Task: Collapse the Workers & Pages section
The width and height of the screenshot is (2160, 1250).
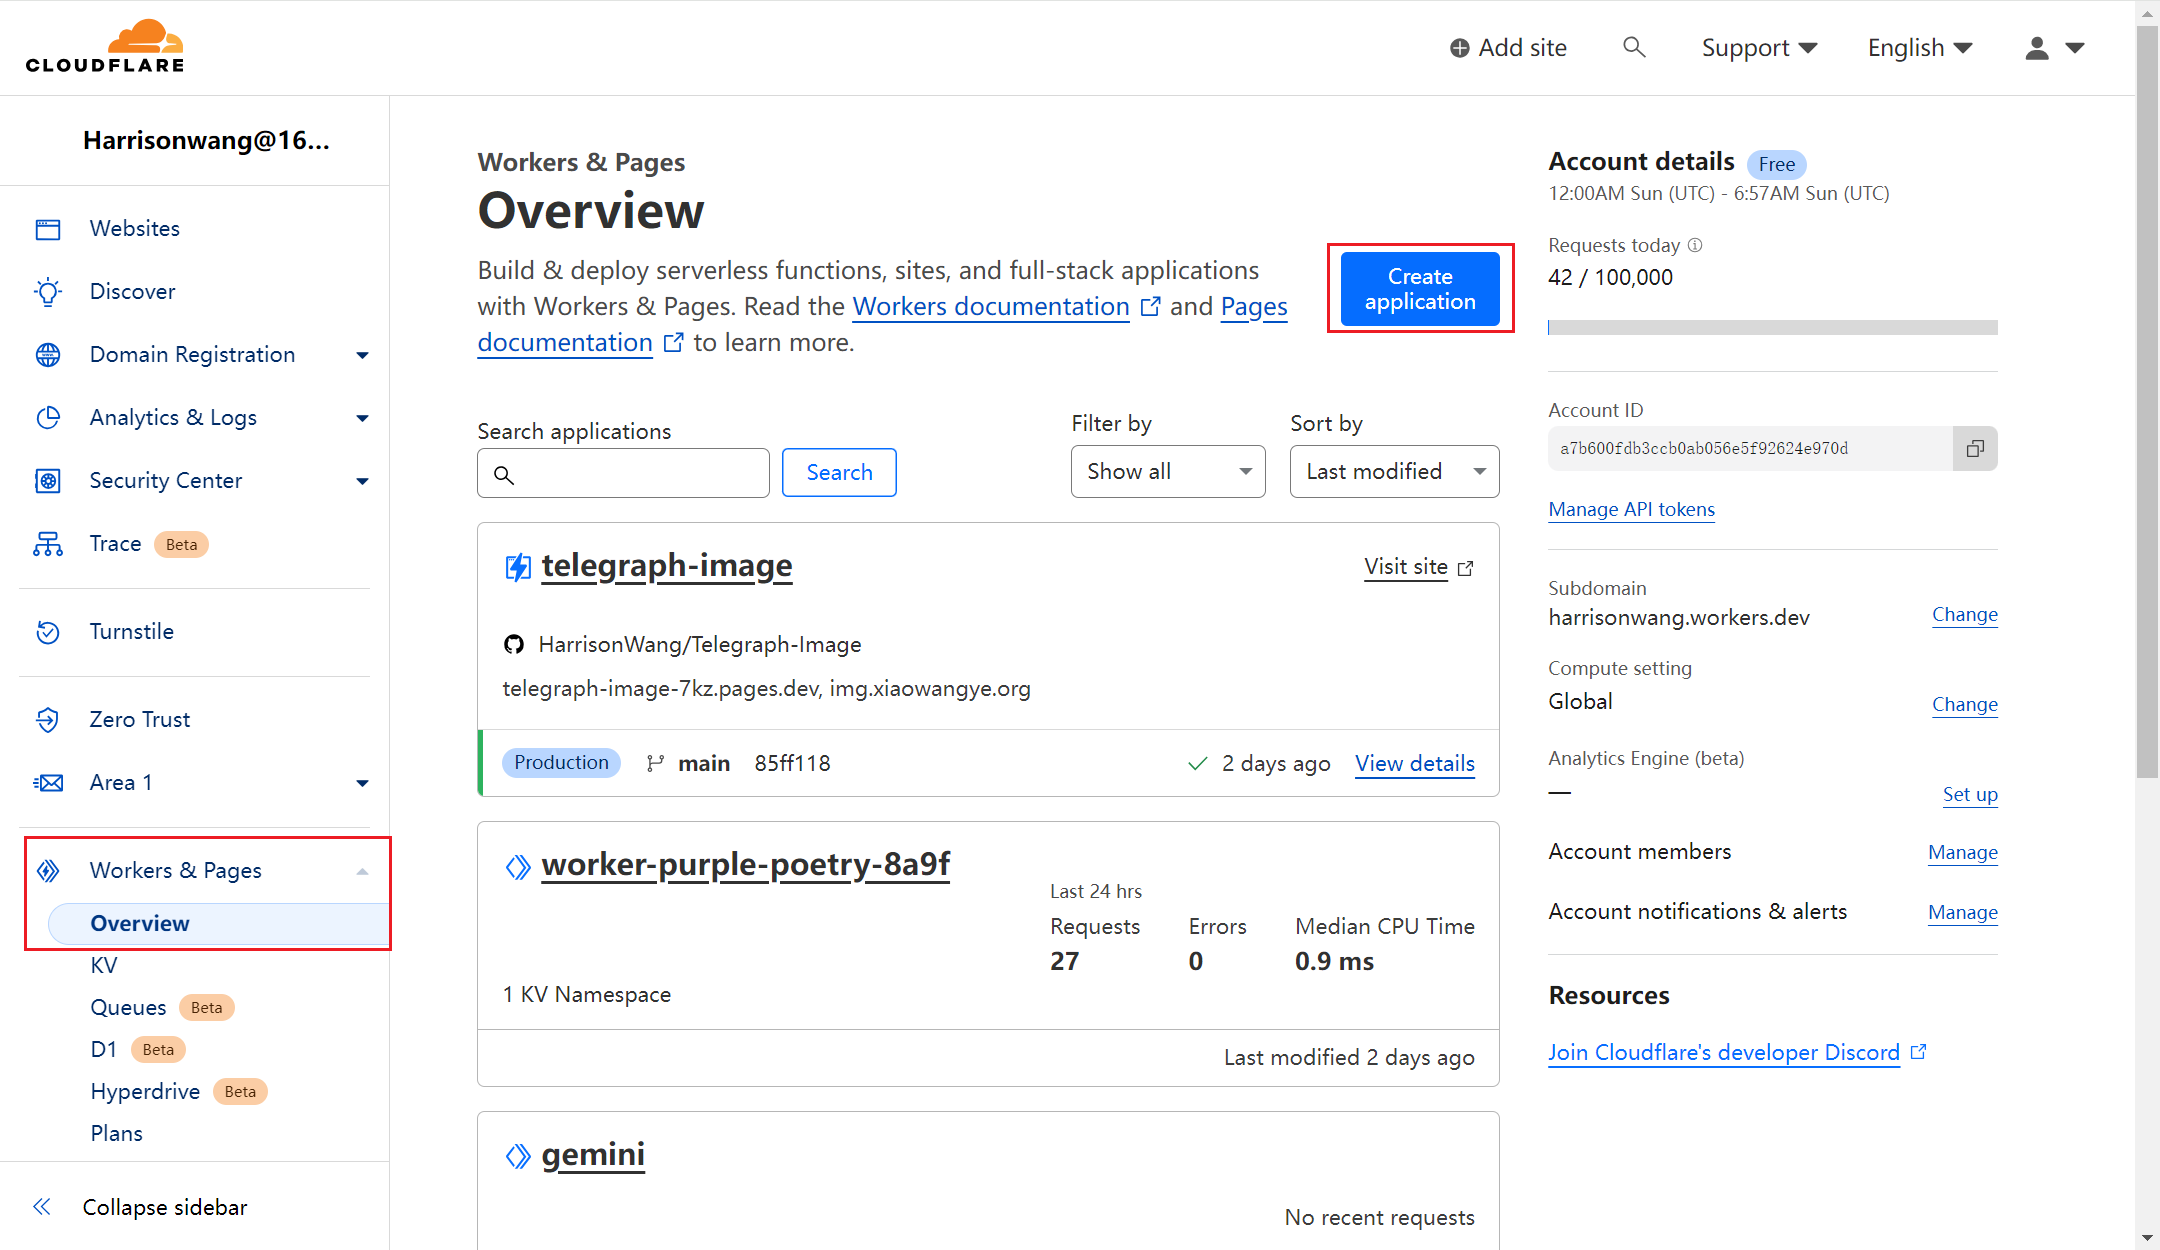Action: point(362,871)
